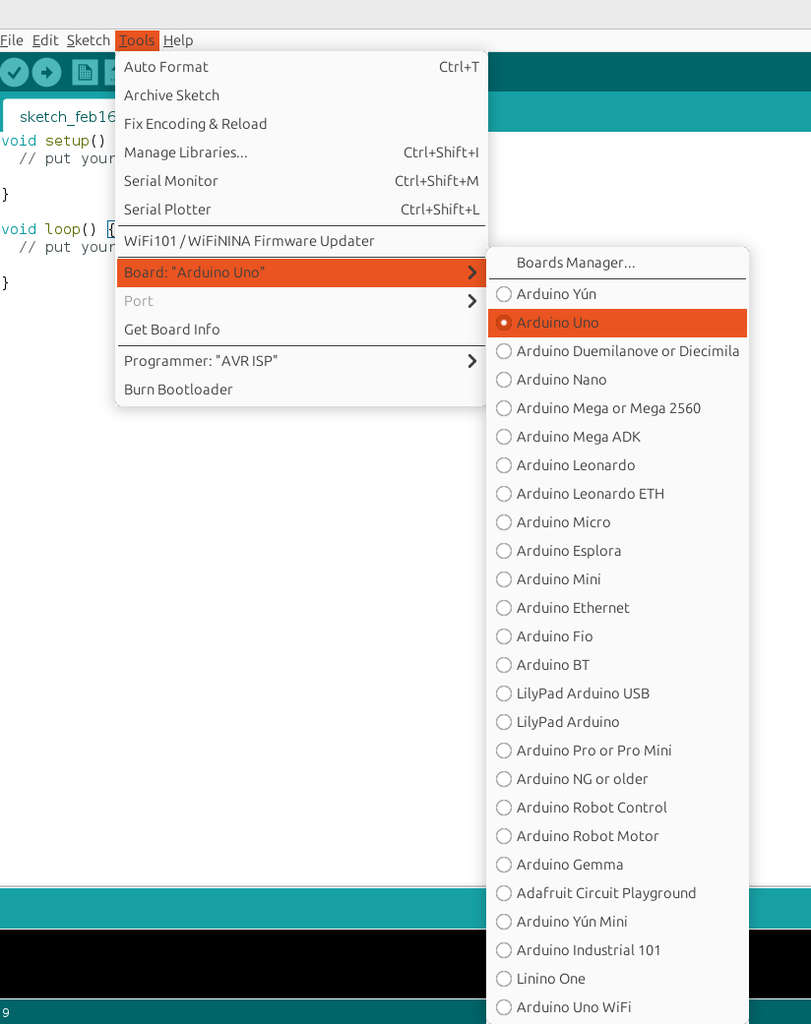Switch to the sketch_feb16 tab
The width and height of the screenshot is (811, 1024).
tap(60, 116)
